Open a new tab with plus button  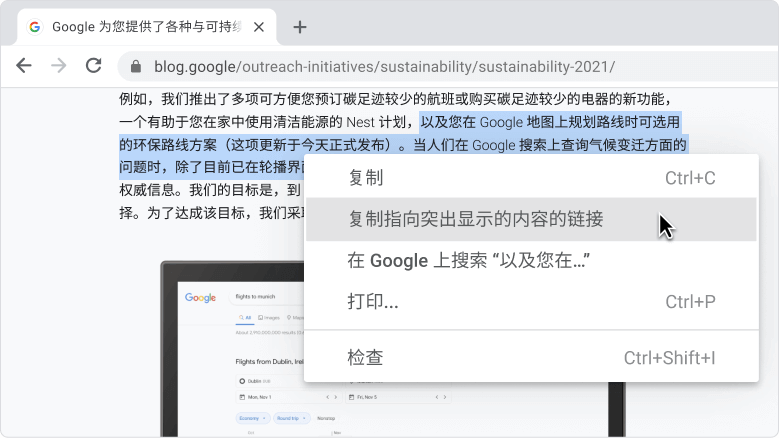click(300, 27)
